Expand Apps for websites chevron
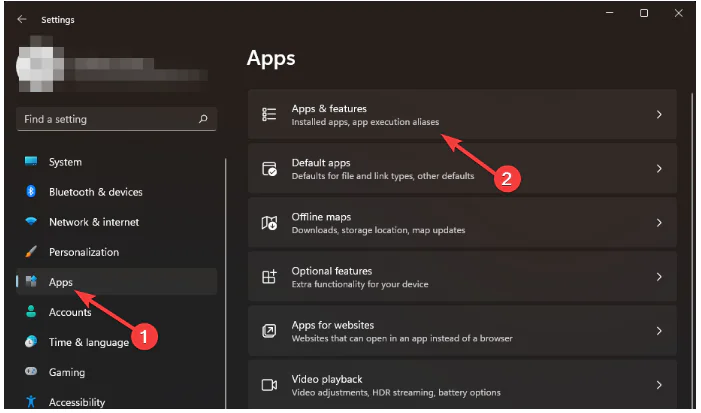The image size is (701, 413). click(x=659, y=331)
